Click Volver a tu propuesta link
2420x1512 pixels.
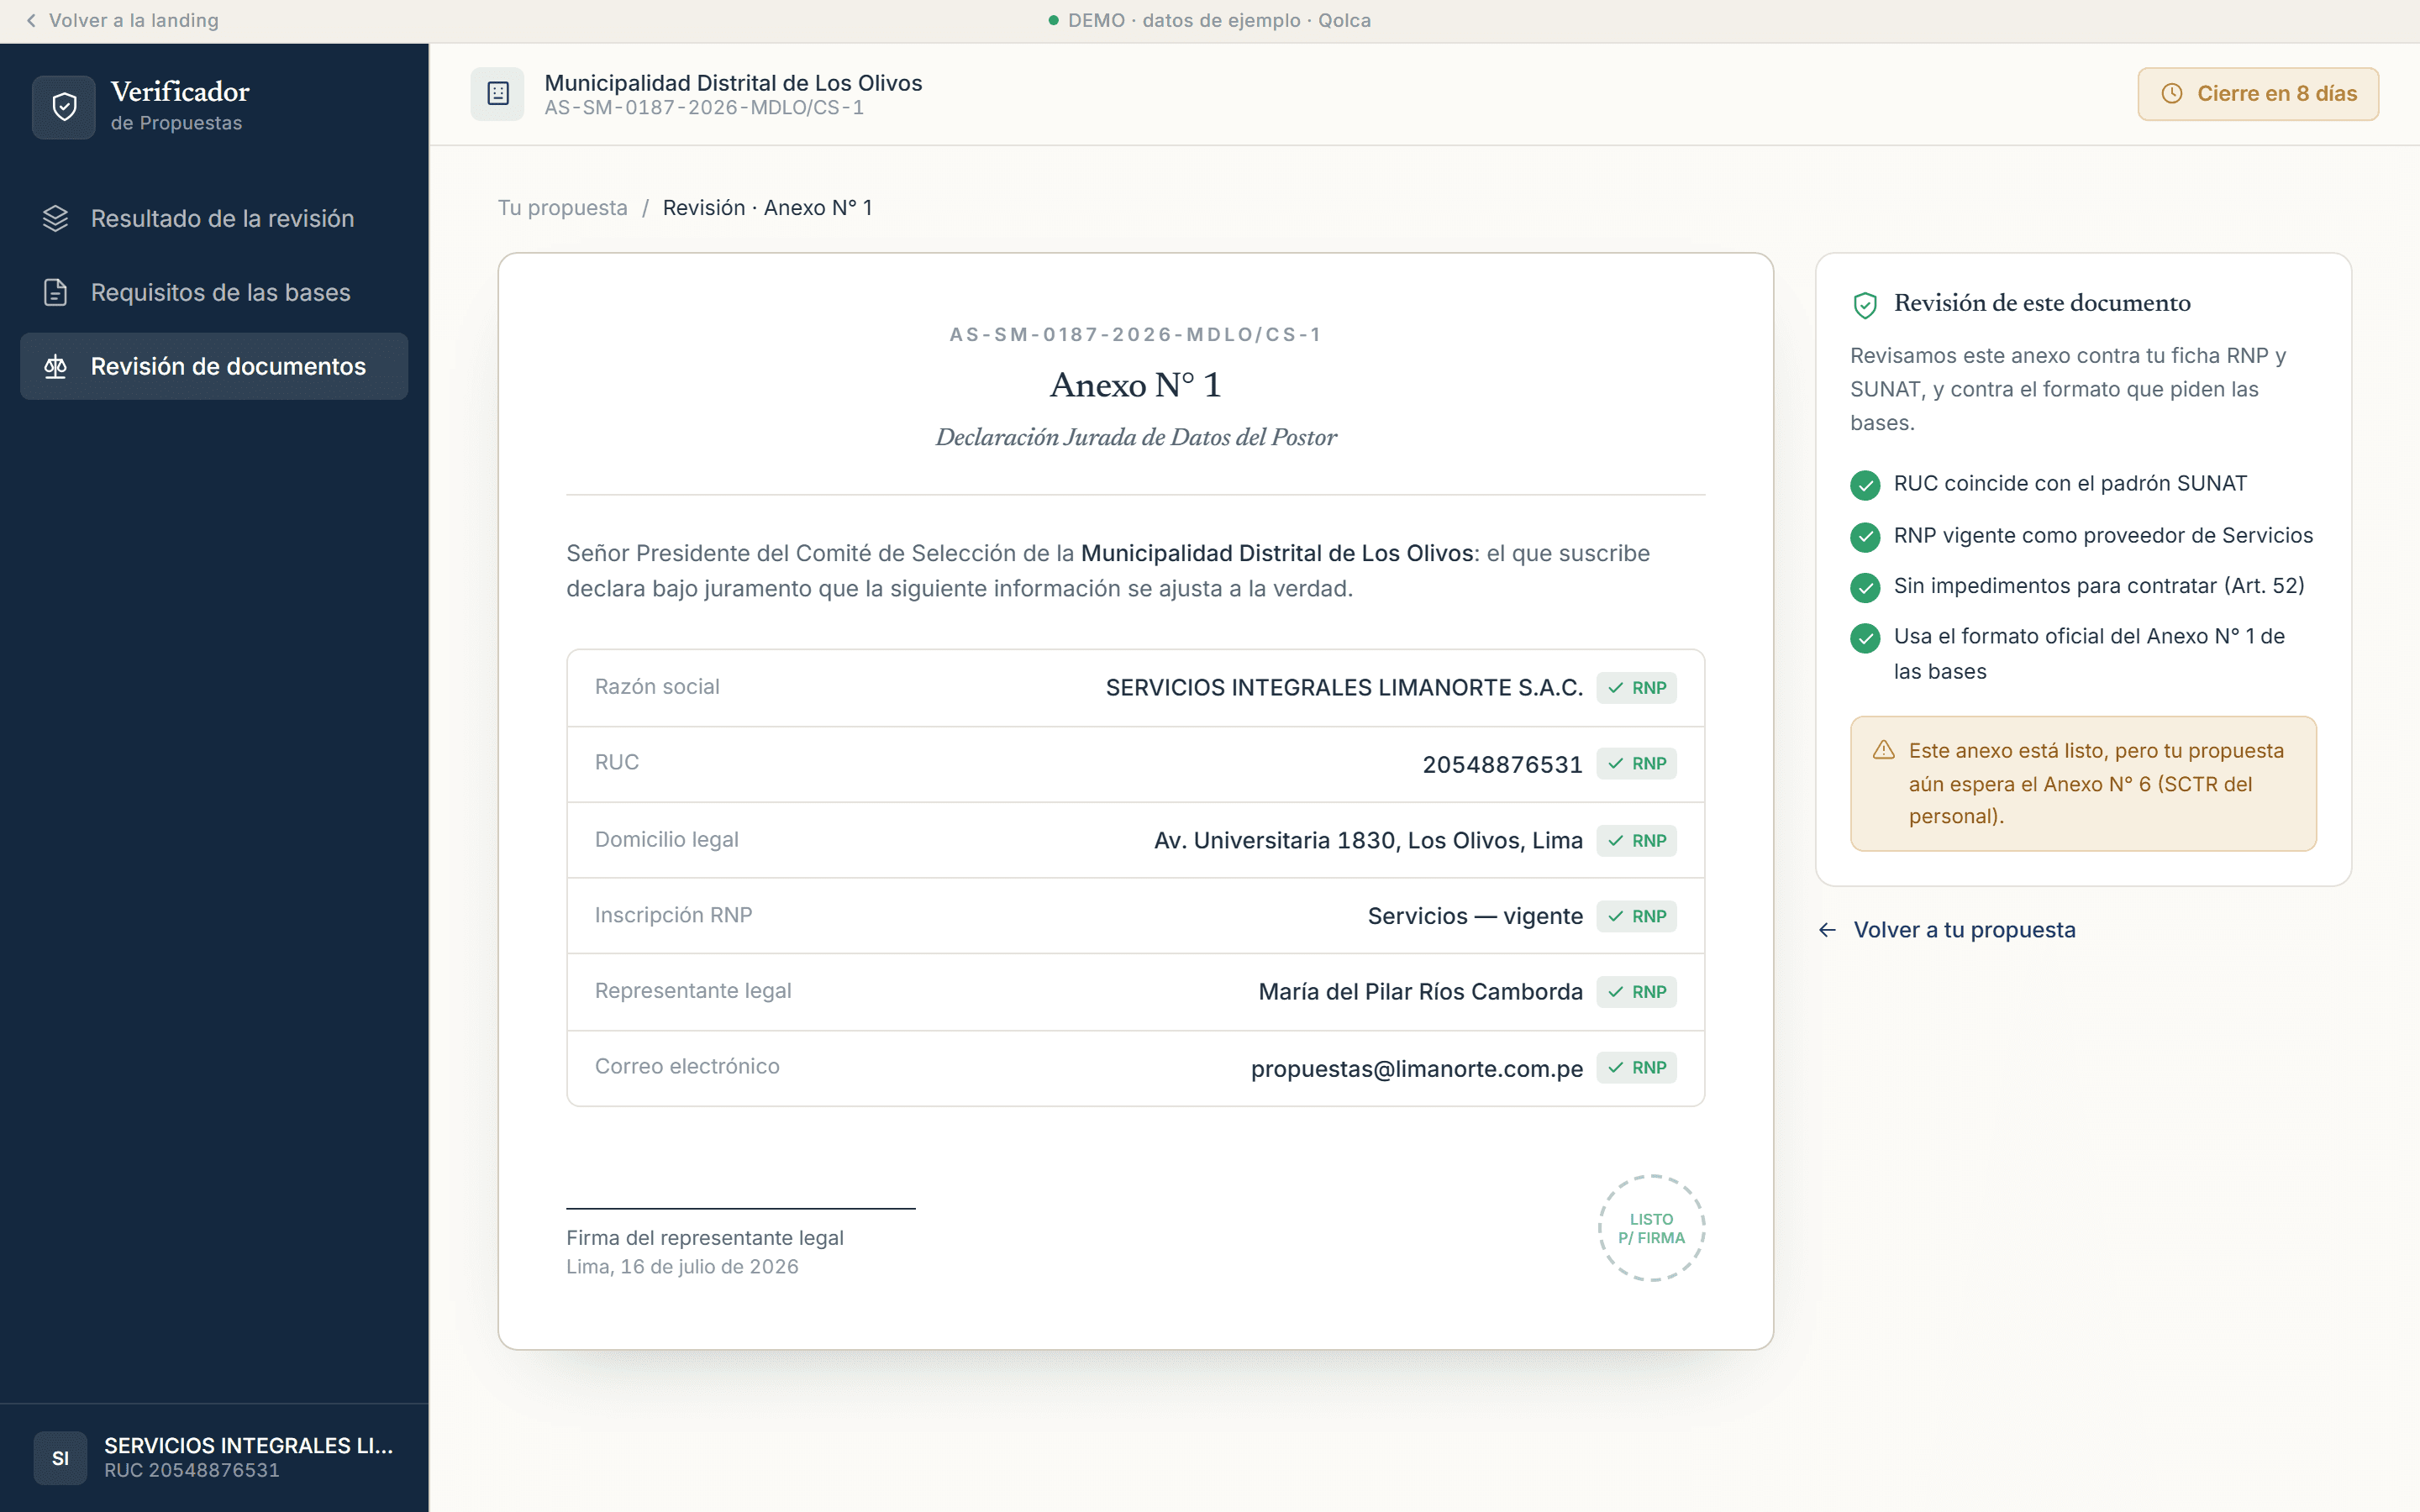[1947, 930]
